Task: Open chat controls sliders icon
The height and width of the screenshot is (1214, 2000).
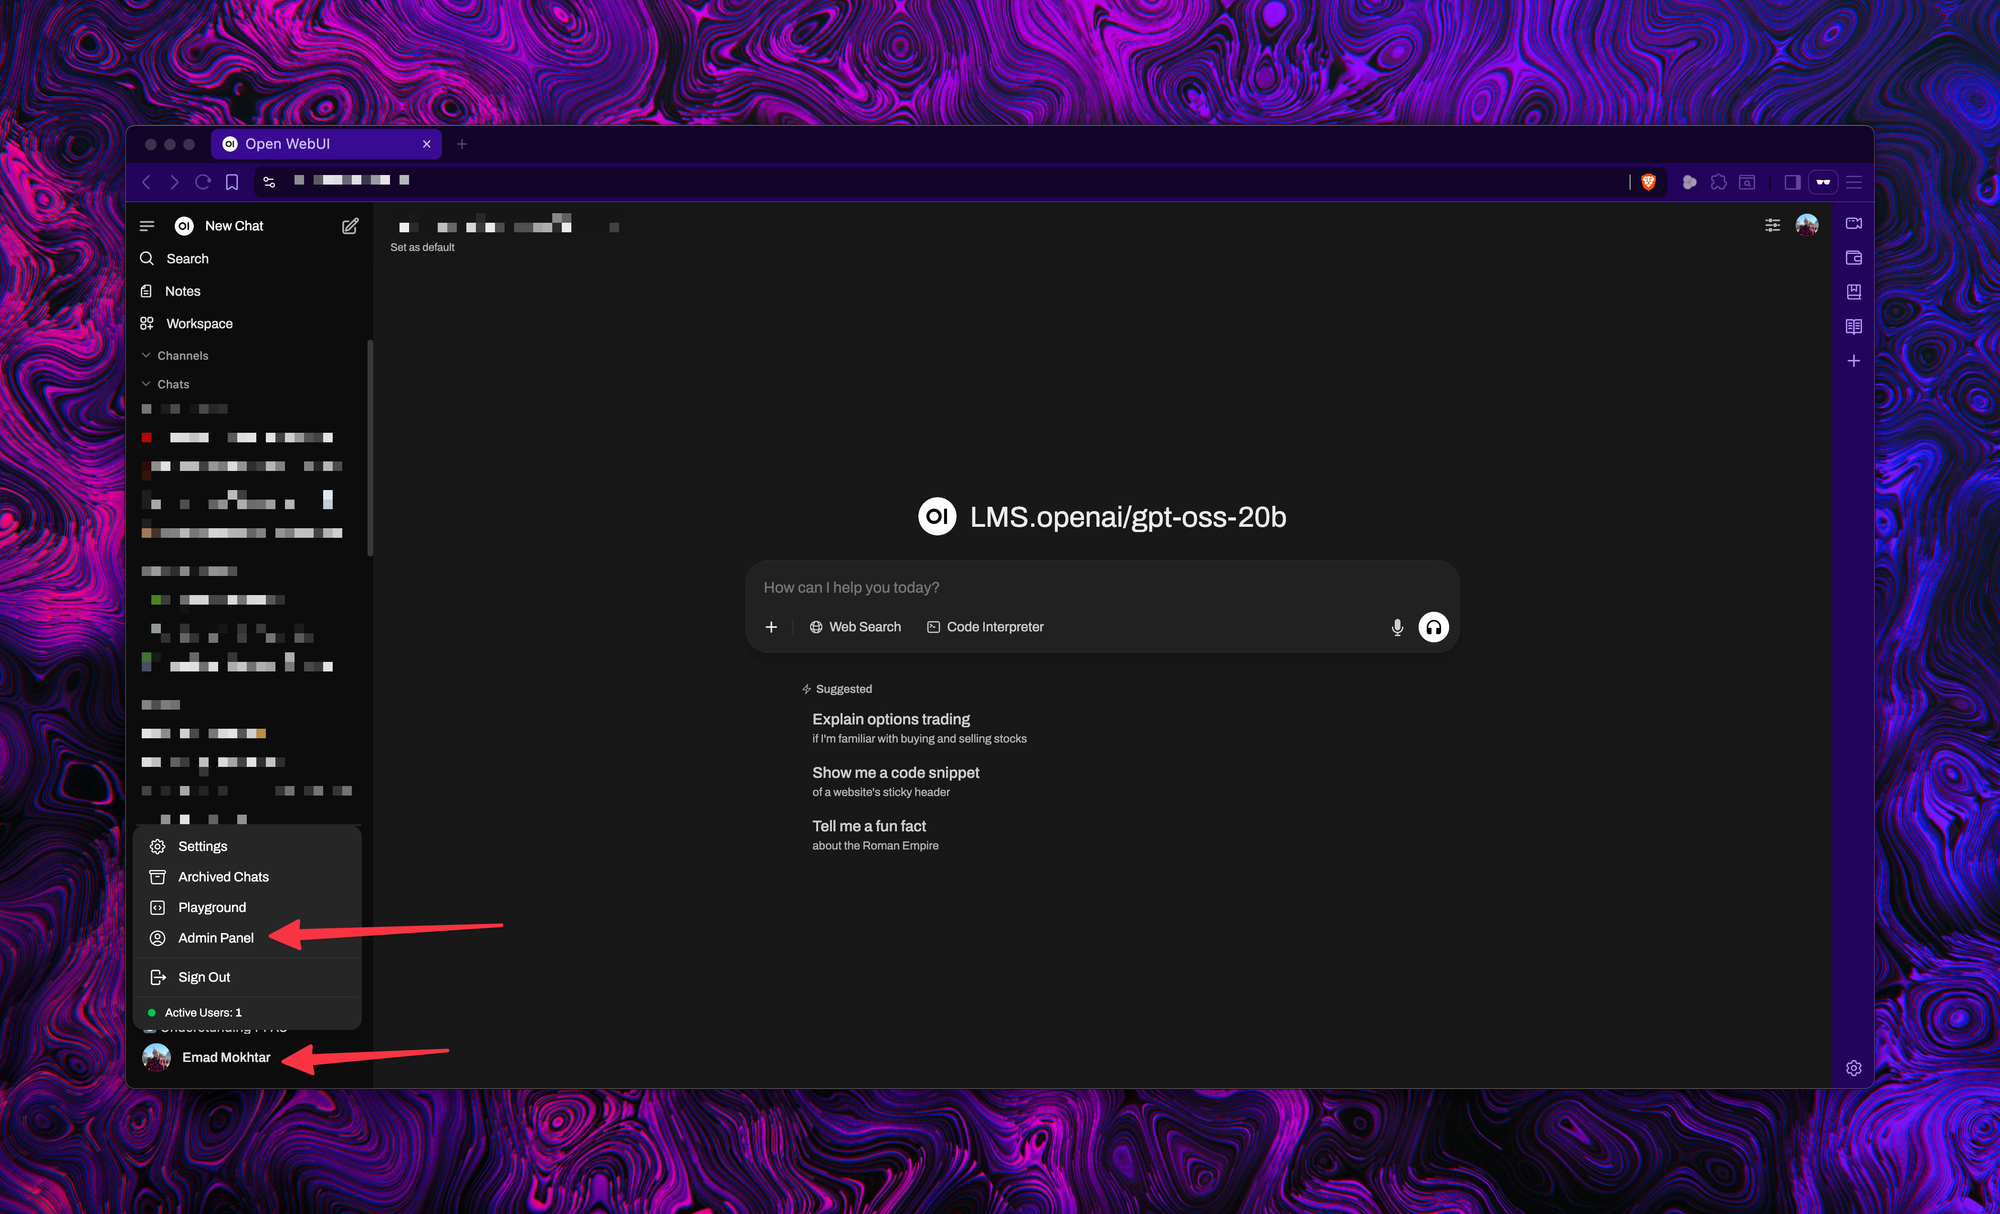Action: point(1772,225)
